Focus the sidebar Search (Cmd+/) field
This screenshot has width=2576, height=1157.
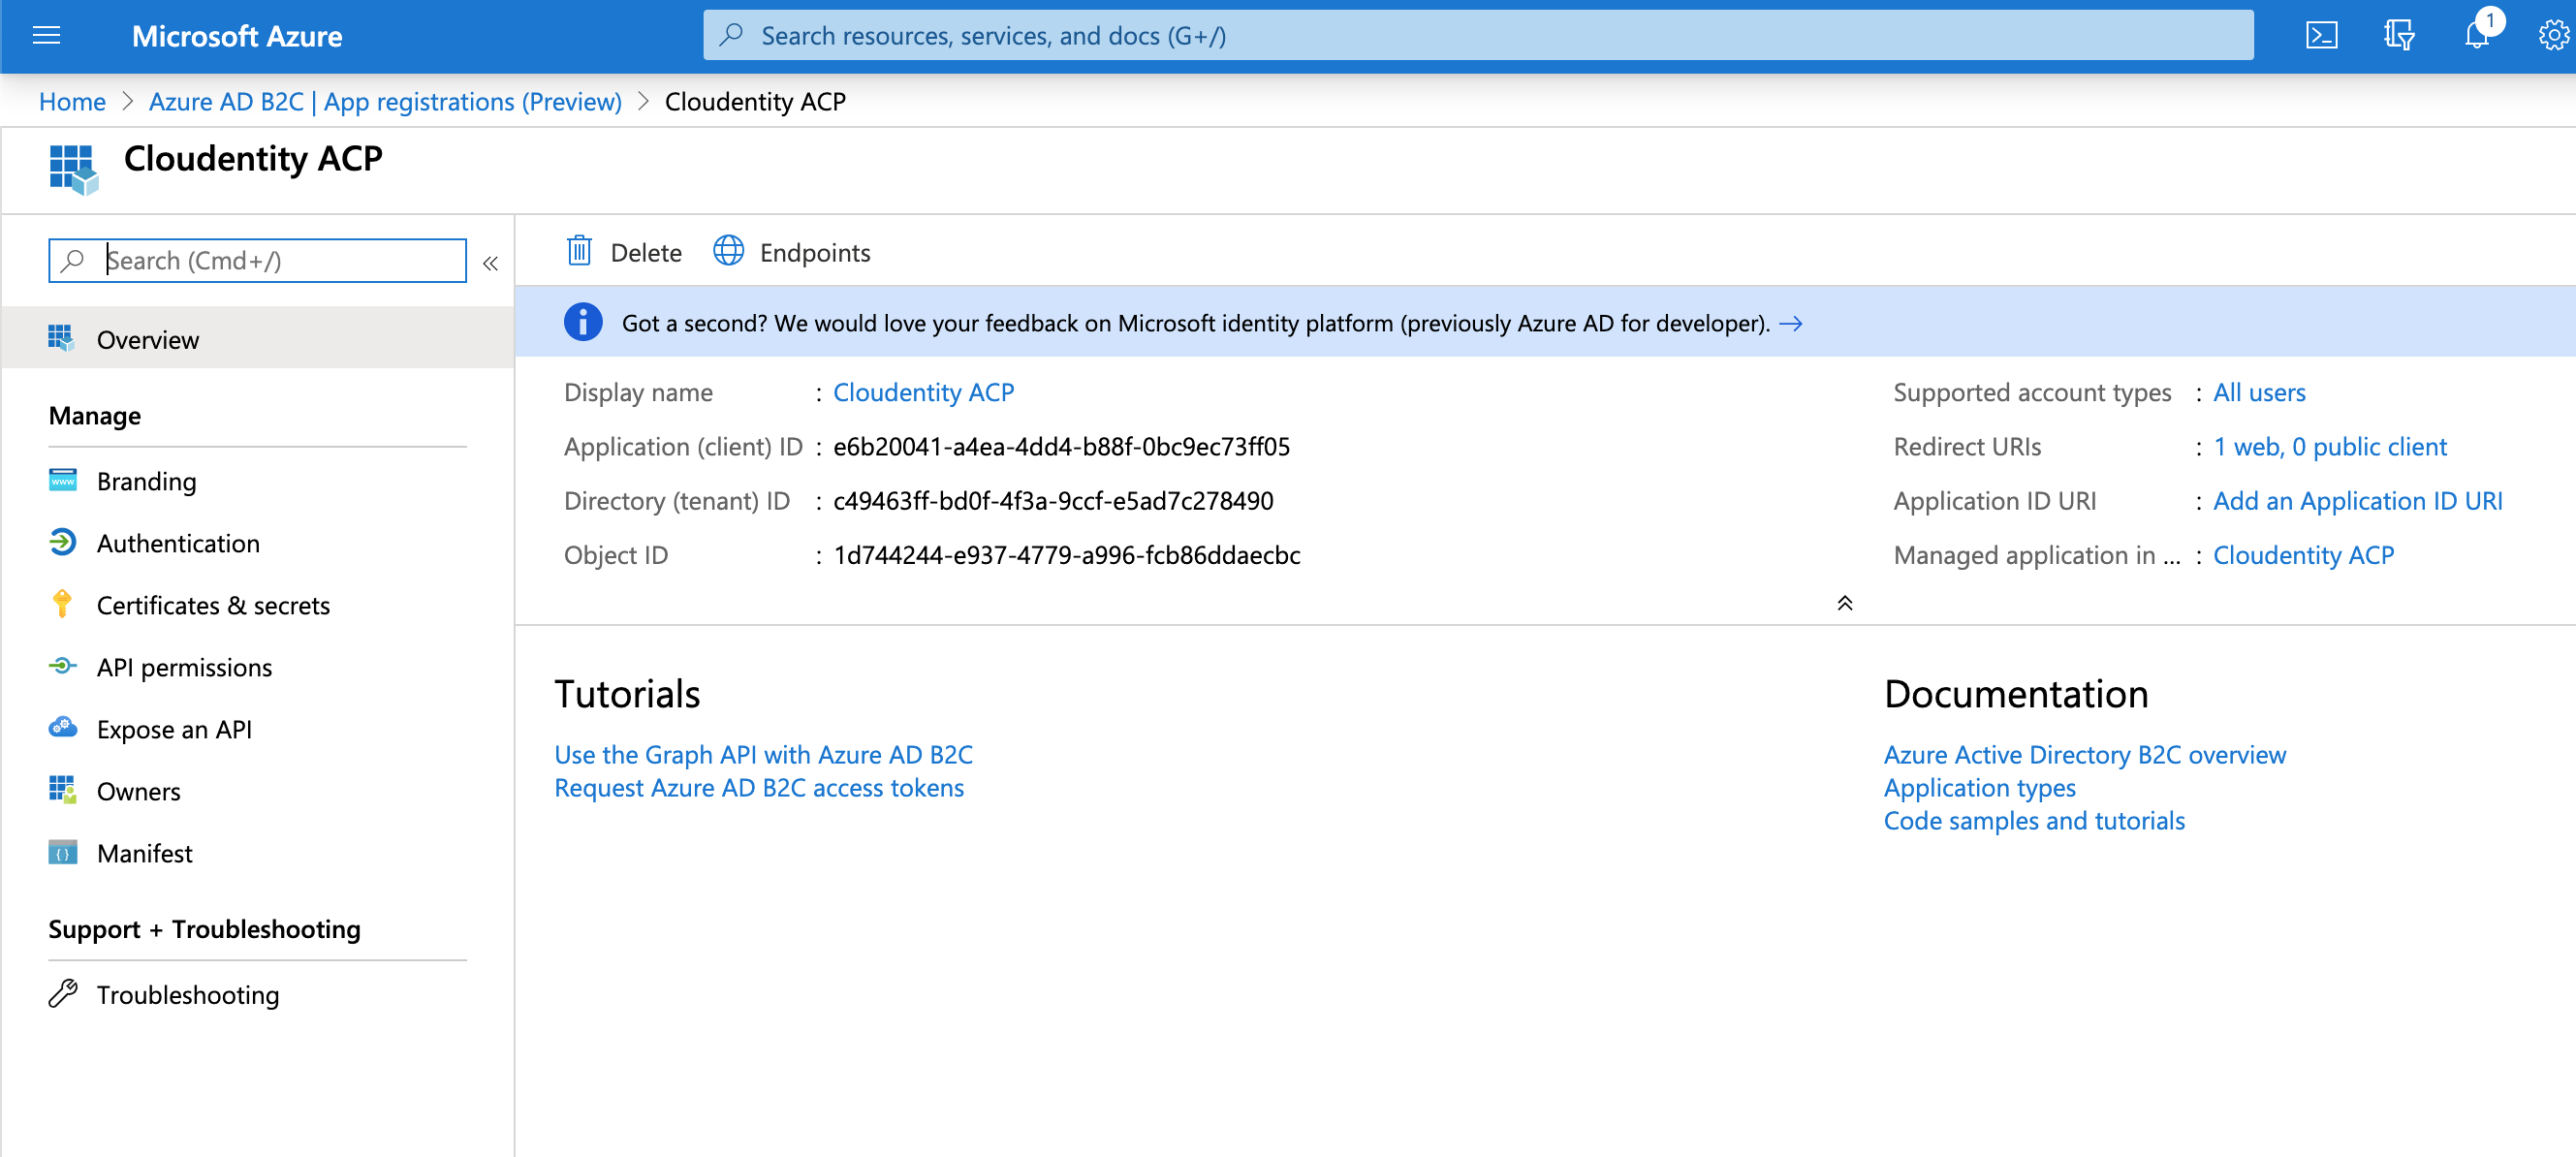click(x=258, y=260)
